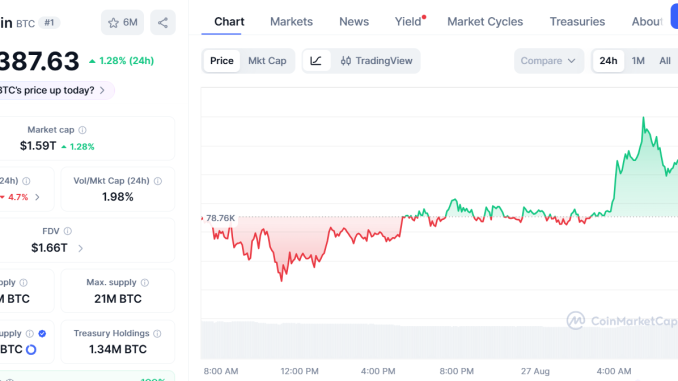The image size is (678, 381).
Task: Open Market cap info tooltip icon
Action: pos(82,130)
